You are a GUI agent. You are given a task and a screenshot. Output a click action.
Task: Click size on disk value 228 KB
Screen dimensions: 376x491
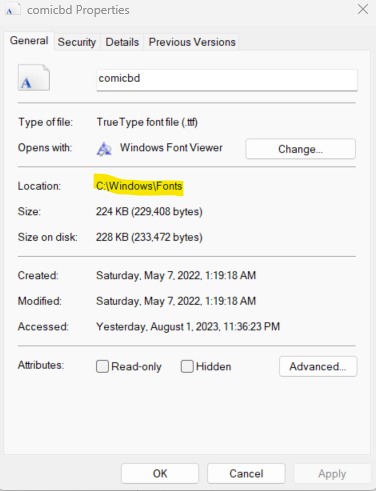coord(149,237)
